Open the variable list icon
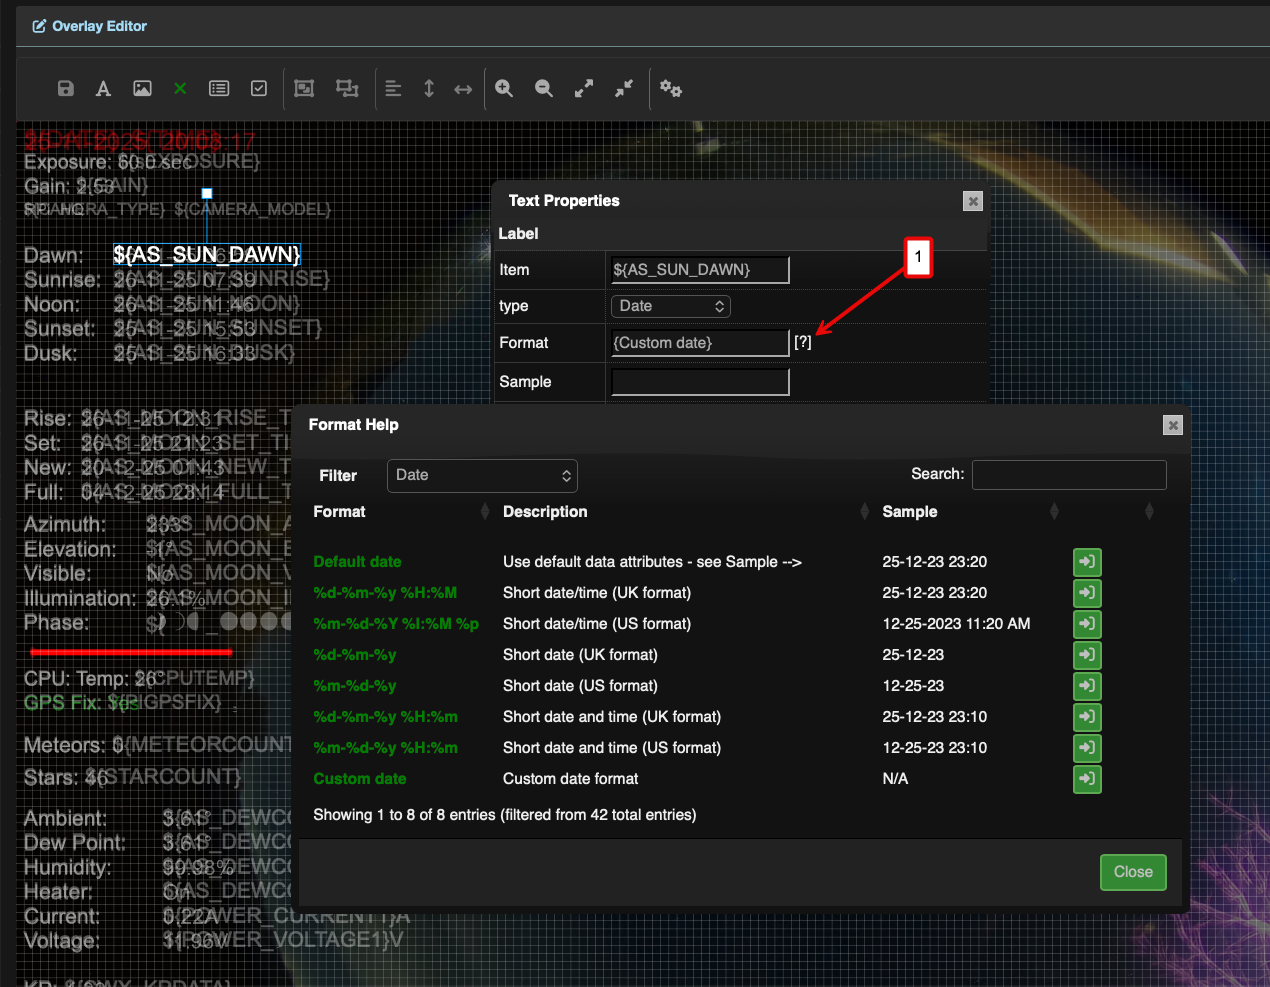The width and height of the screenshot is (1270, 987). point(219,89)
